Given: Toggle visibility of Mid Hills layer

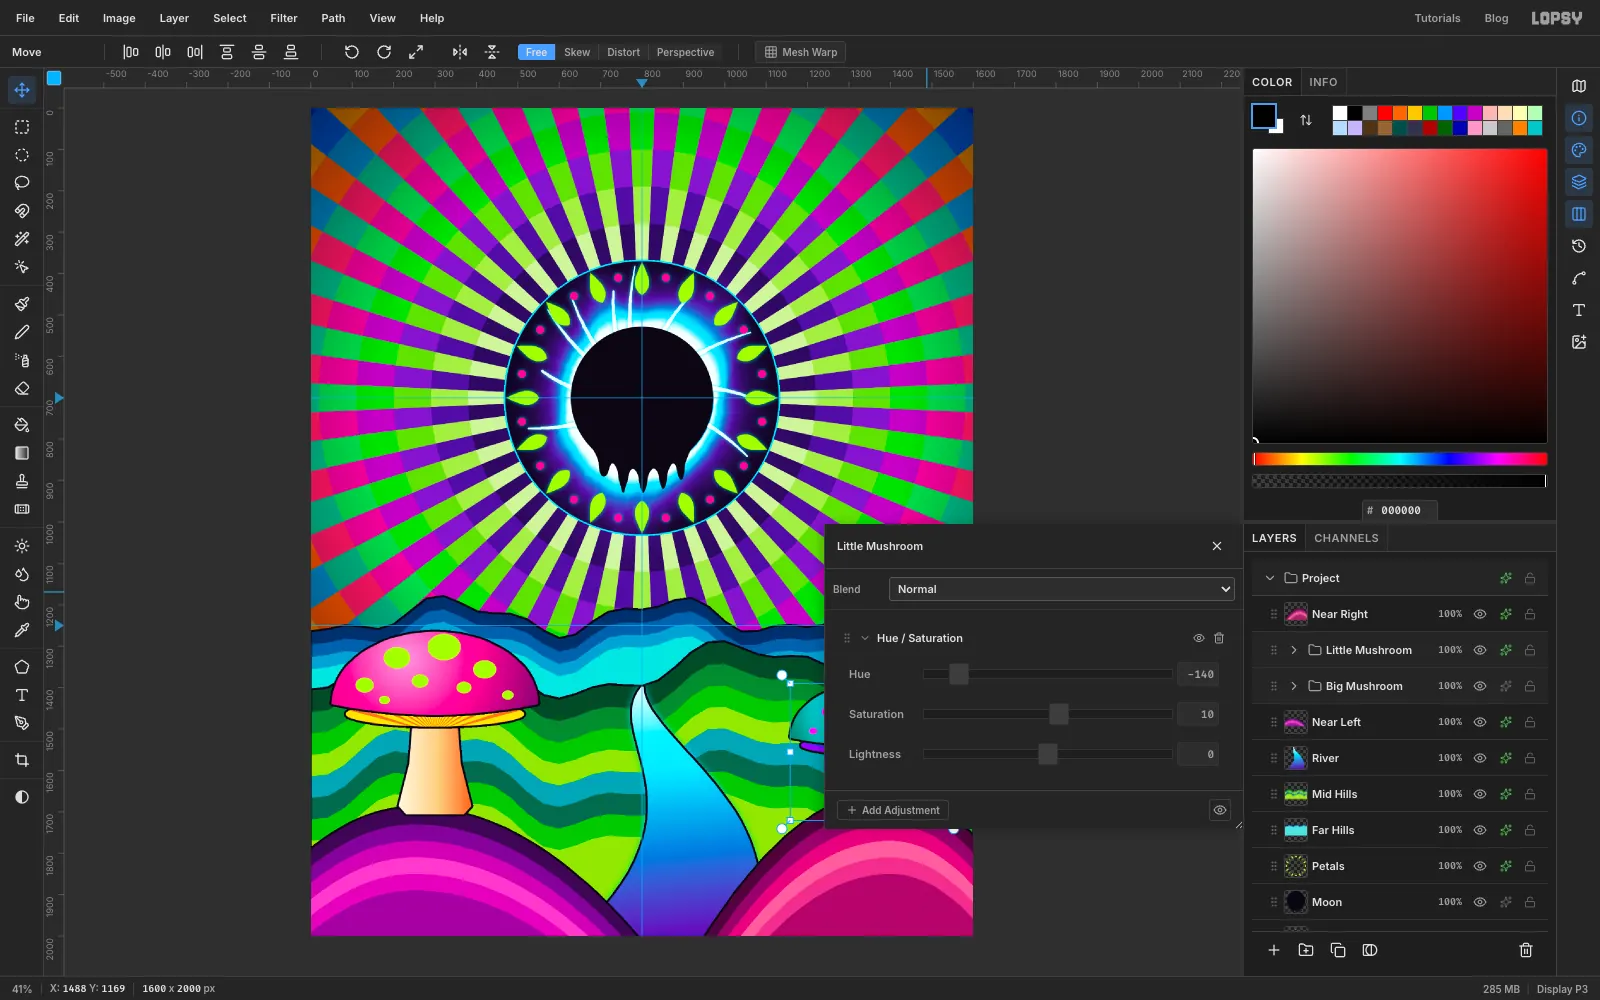Looking at the screenshot, I should tap(1480, 794).
